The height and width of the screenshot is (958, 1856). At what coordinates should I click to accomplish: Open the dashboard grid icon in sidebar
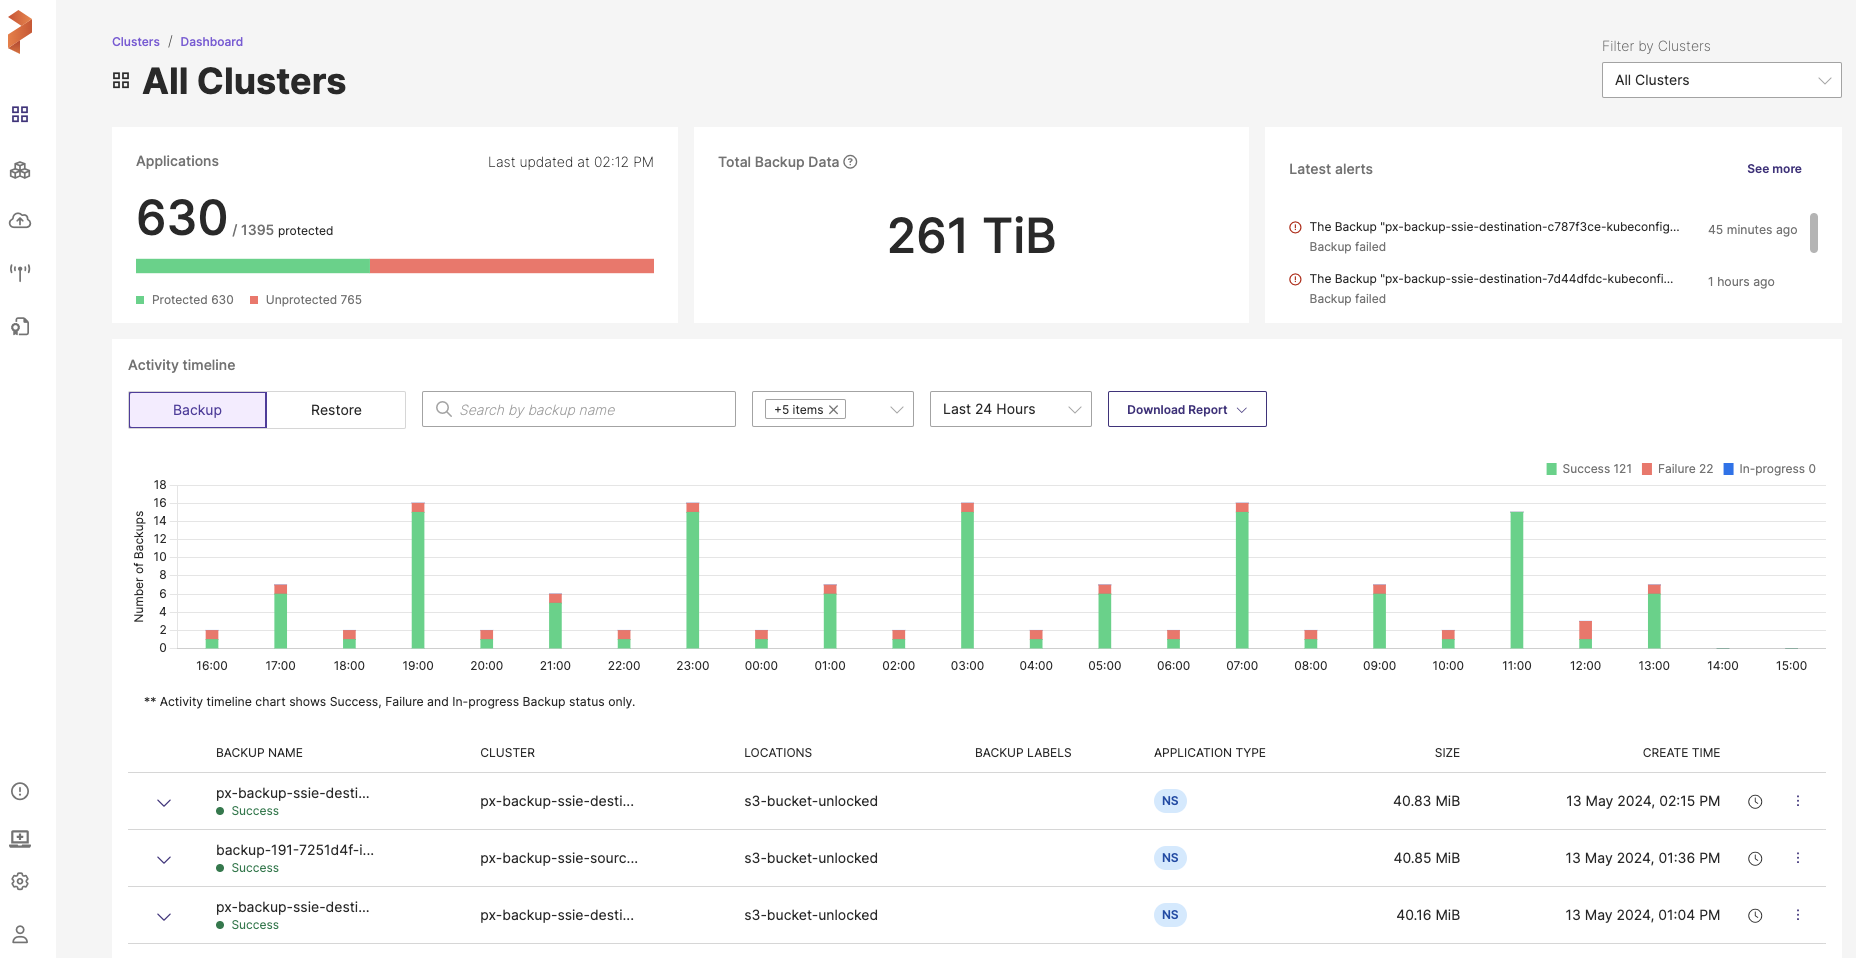20,115
